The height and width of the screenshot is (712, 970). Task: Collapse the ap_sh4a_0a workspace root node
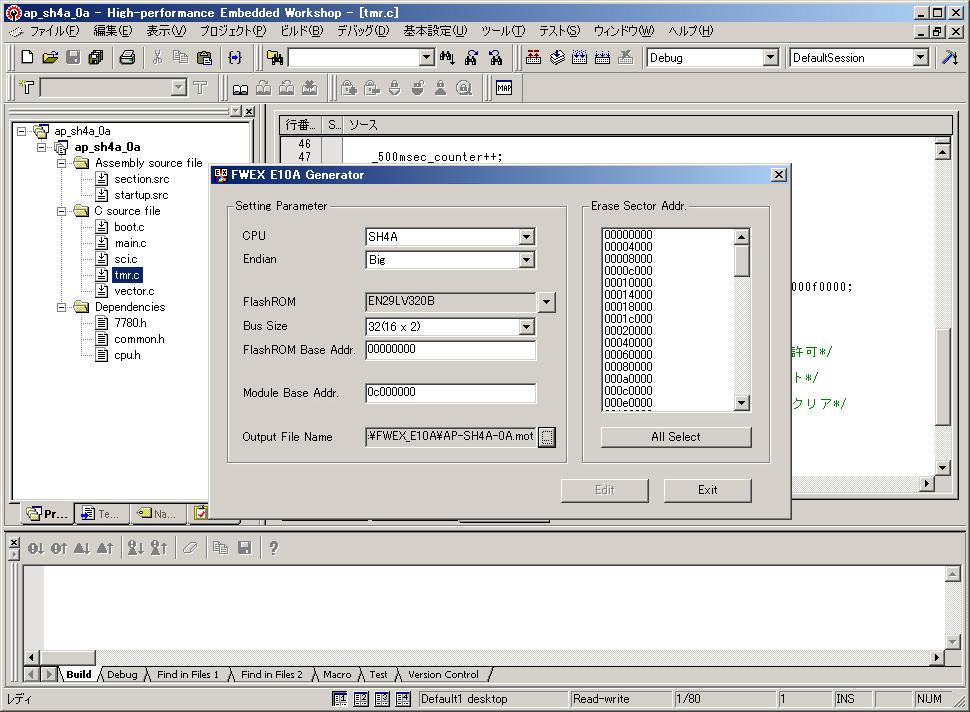(x=21, y=131)
